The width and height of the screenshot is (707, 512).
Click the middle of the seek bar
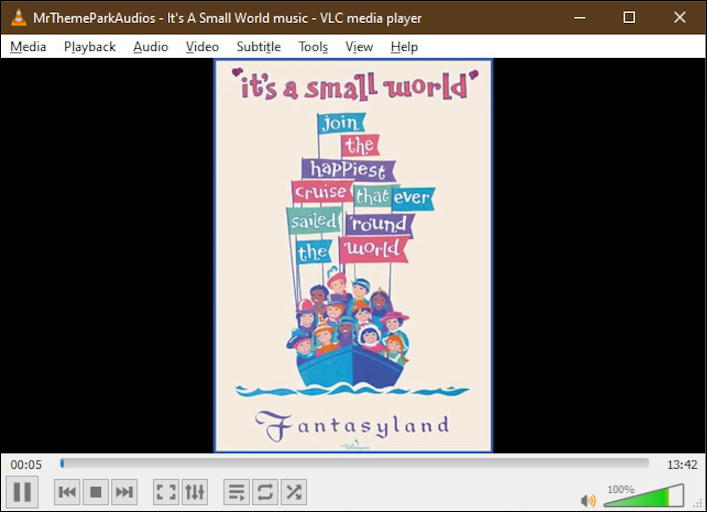click(354, 464)
